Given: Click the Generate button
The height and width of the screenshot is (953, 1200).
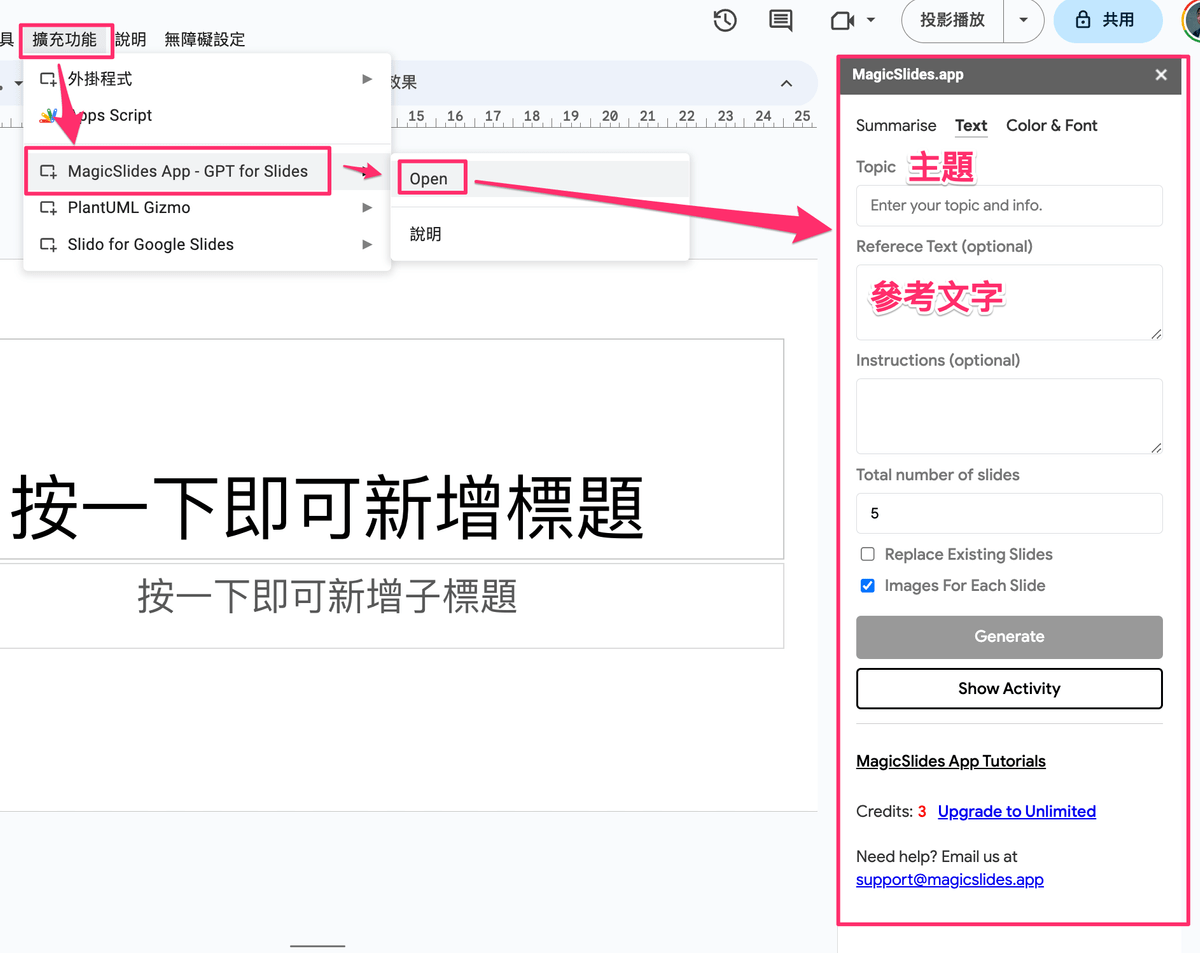Looking at the screenshot, I should tap(1009, 637).
